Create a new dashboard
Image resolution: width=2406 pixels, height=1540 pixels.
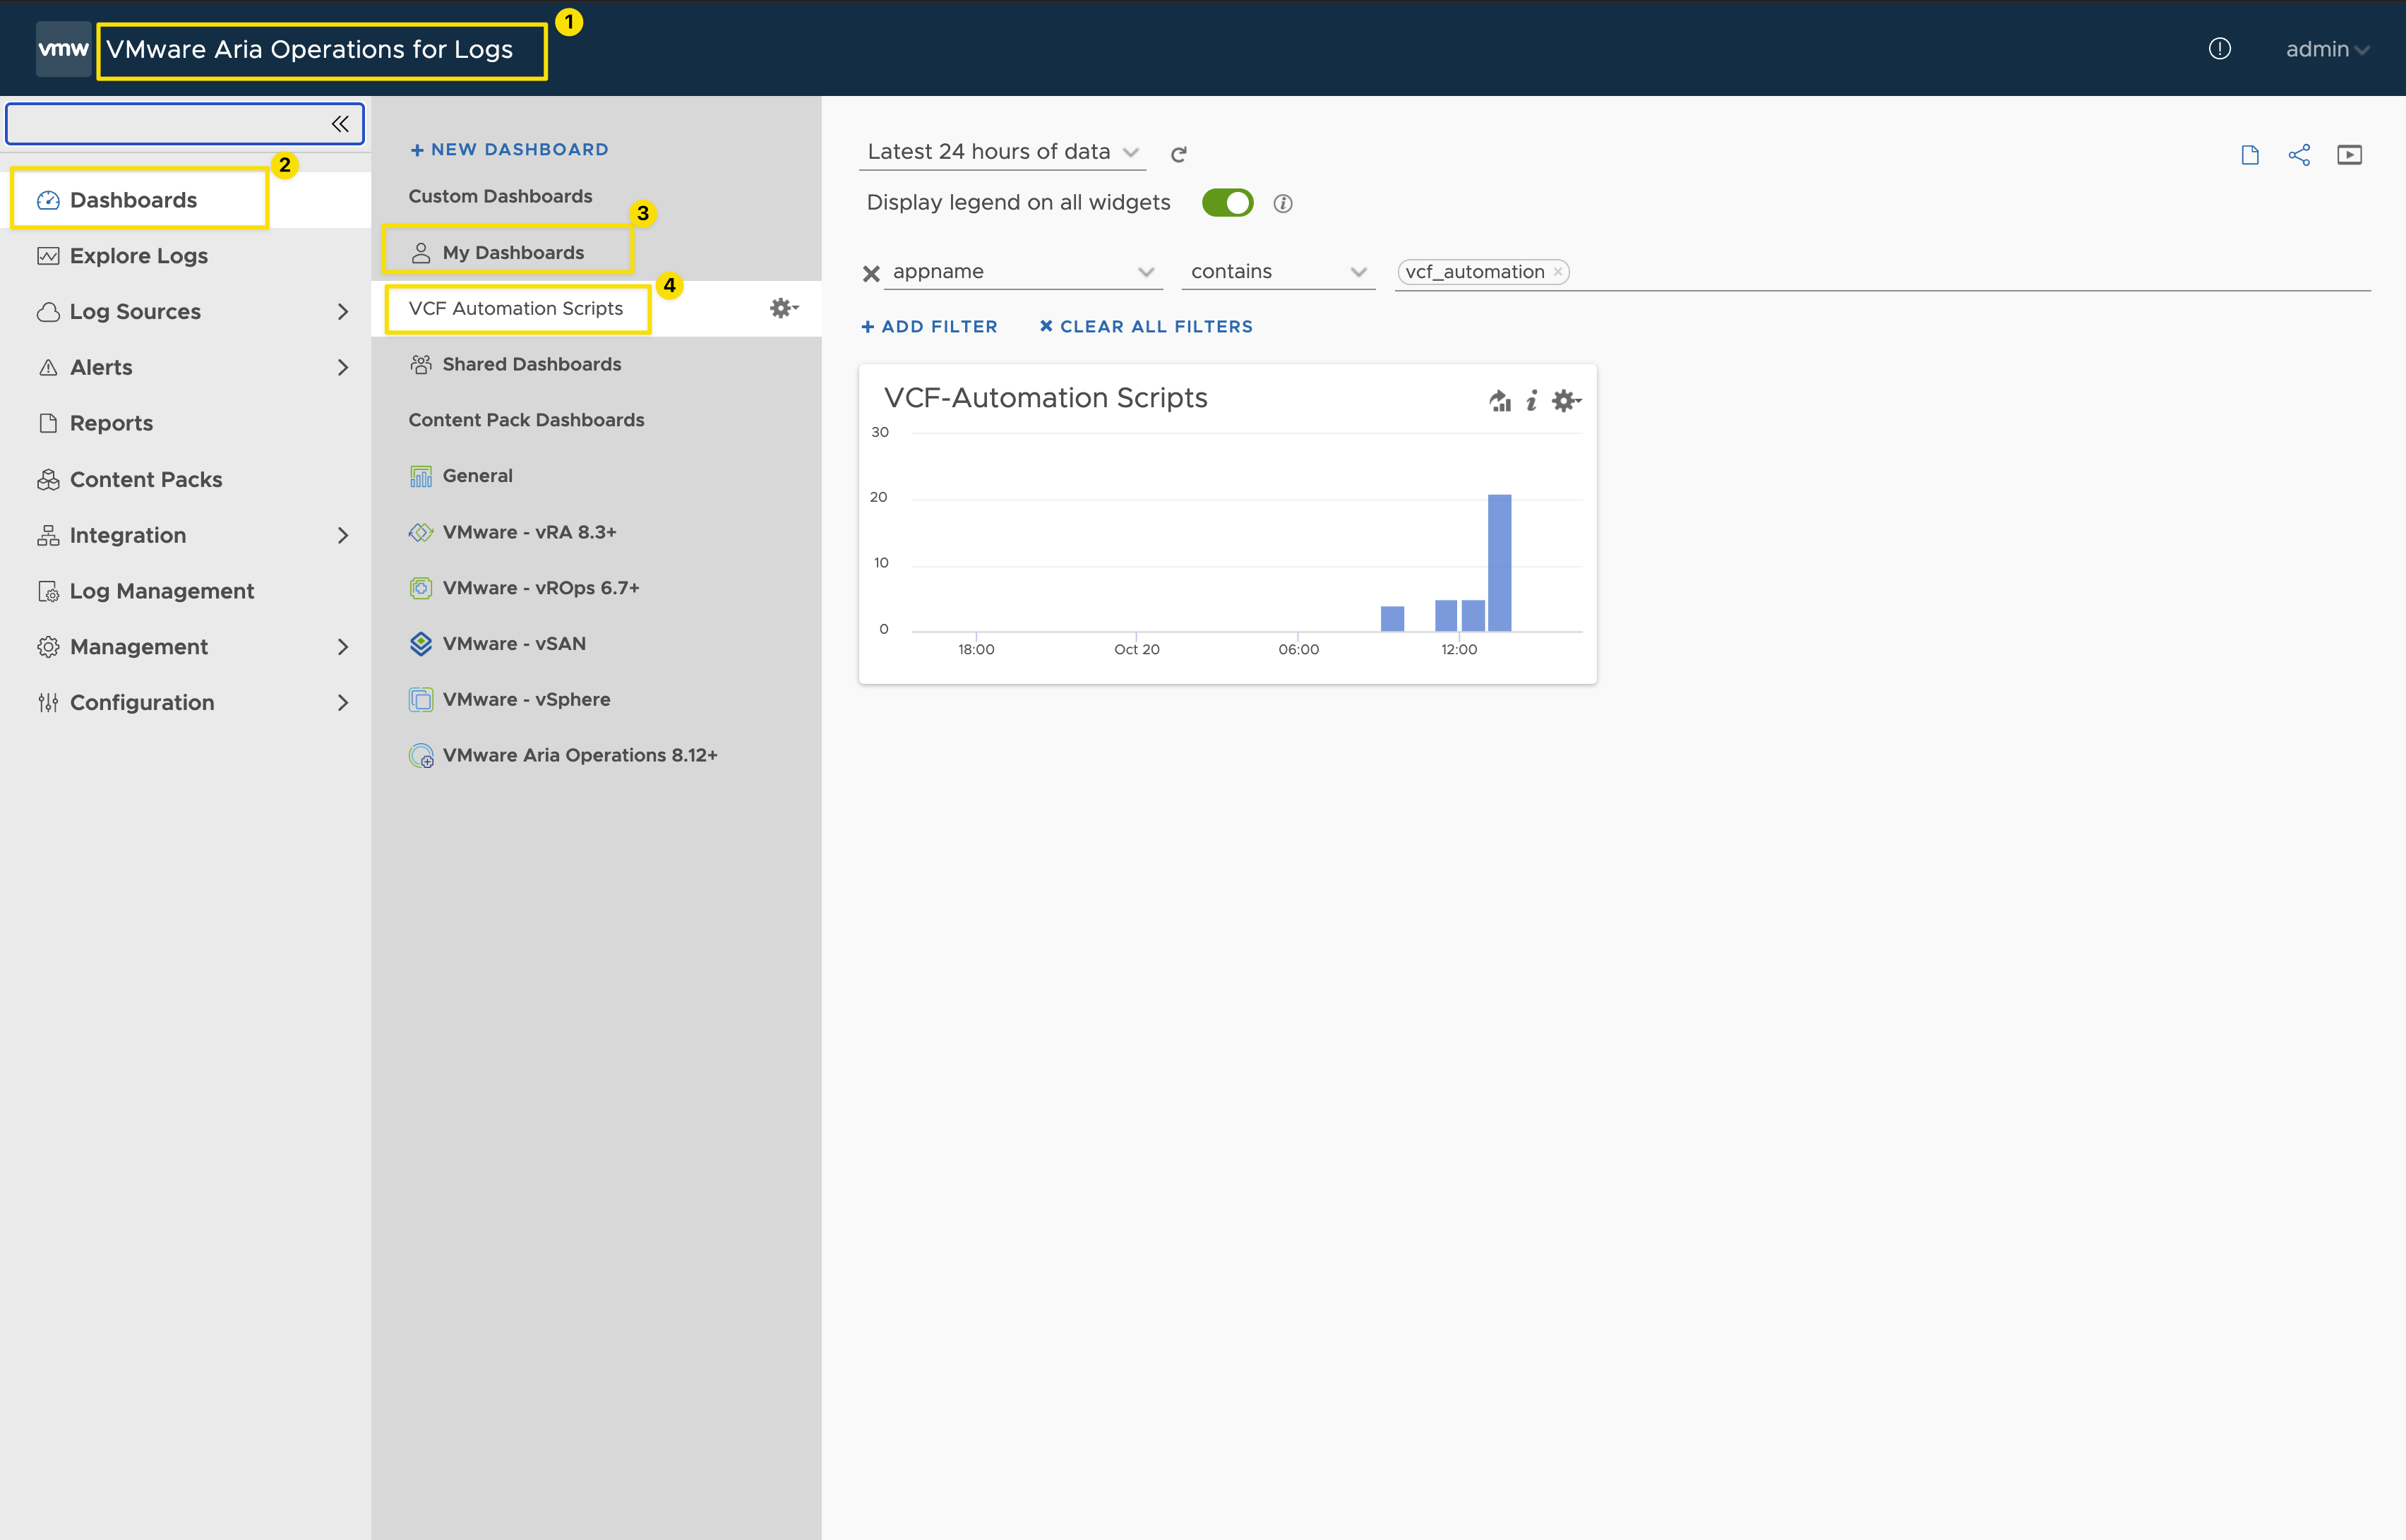click(x=509, y=150)
